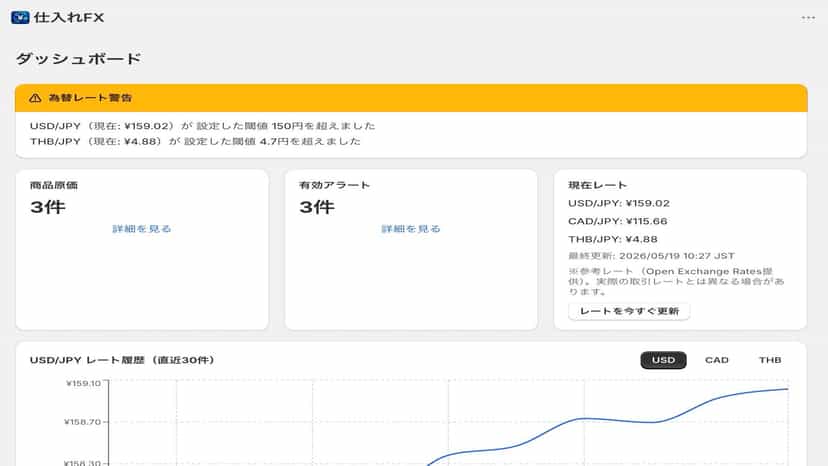The height and width of the screenshot is (466, 828).
Task: Select the USD chart tab
Action: click(x=663, y=360)
